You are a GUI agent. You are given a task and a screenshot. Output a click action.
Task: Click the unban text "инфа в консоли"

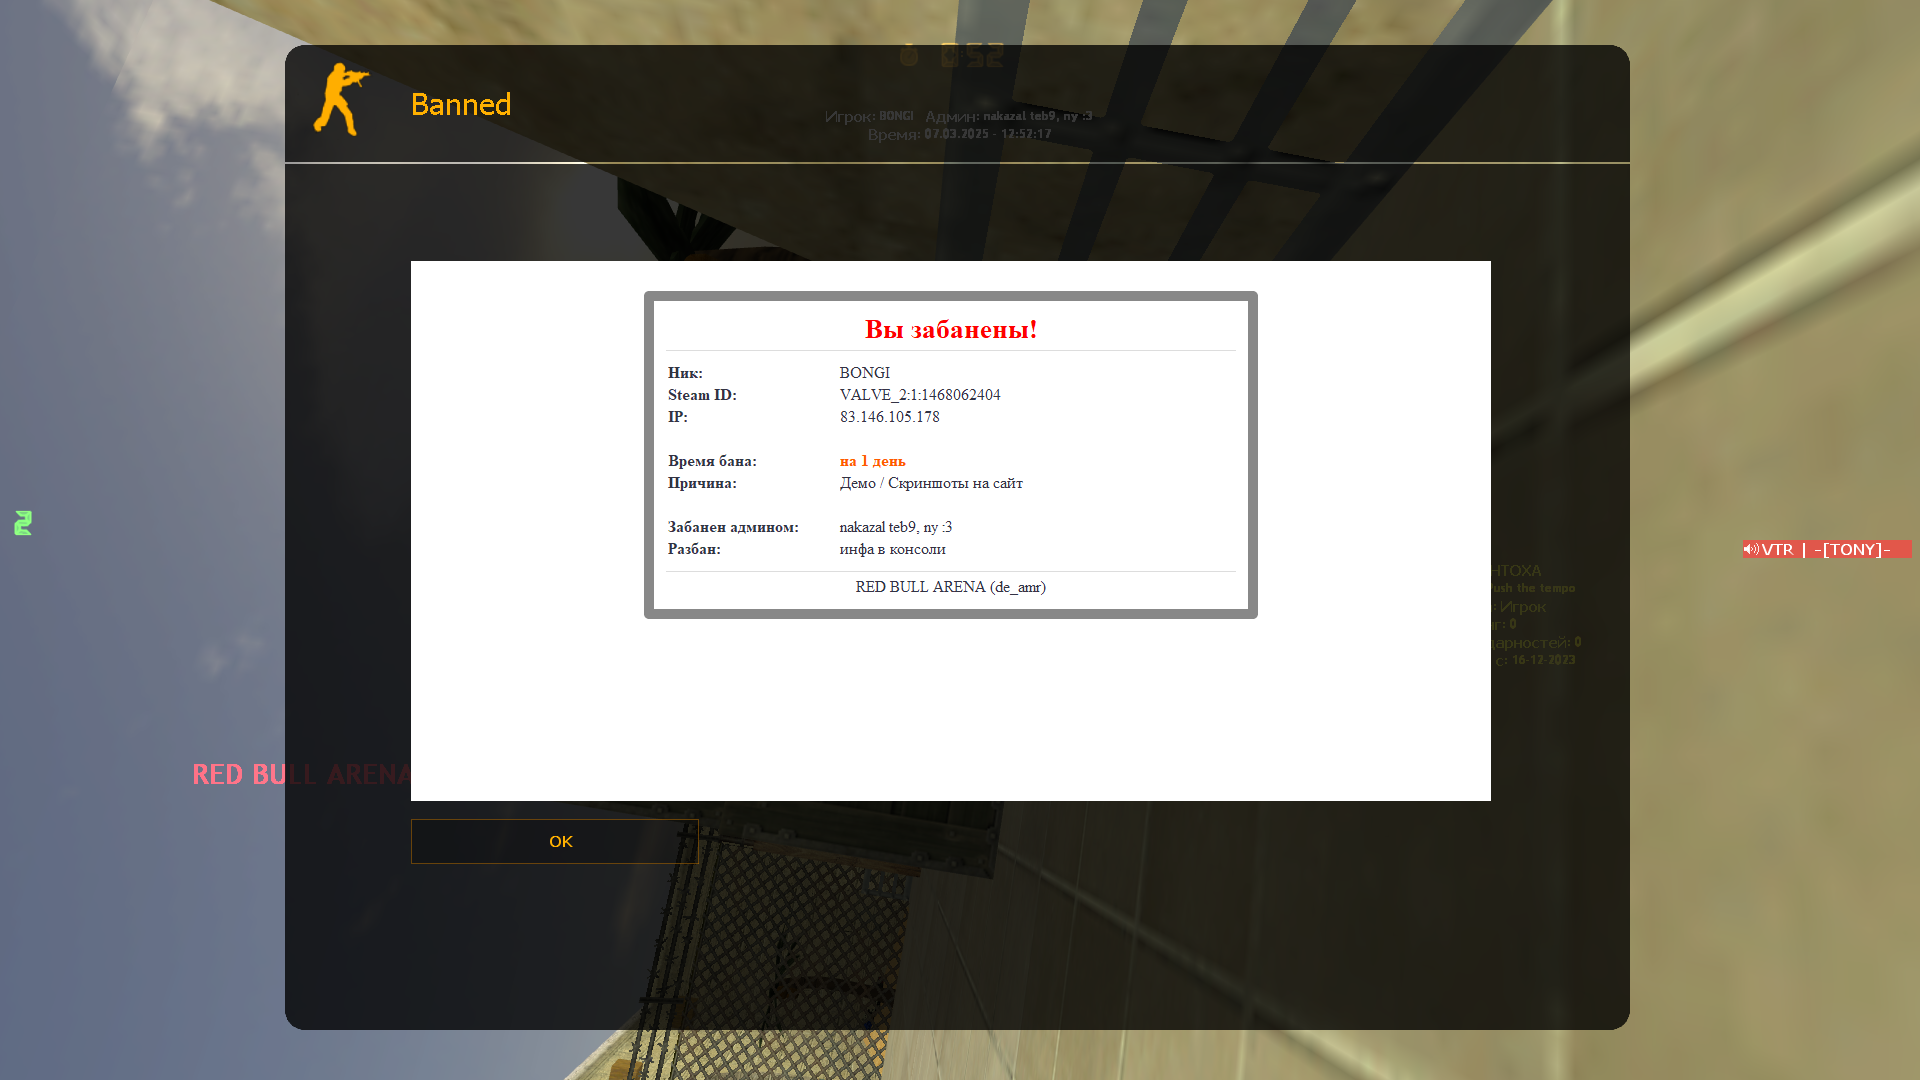coord(892,549)
